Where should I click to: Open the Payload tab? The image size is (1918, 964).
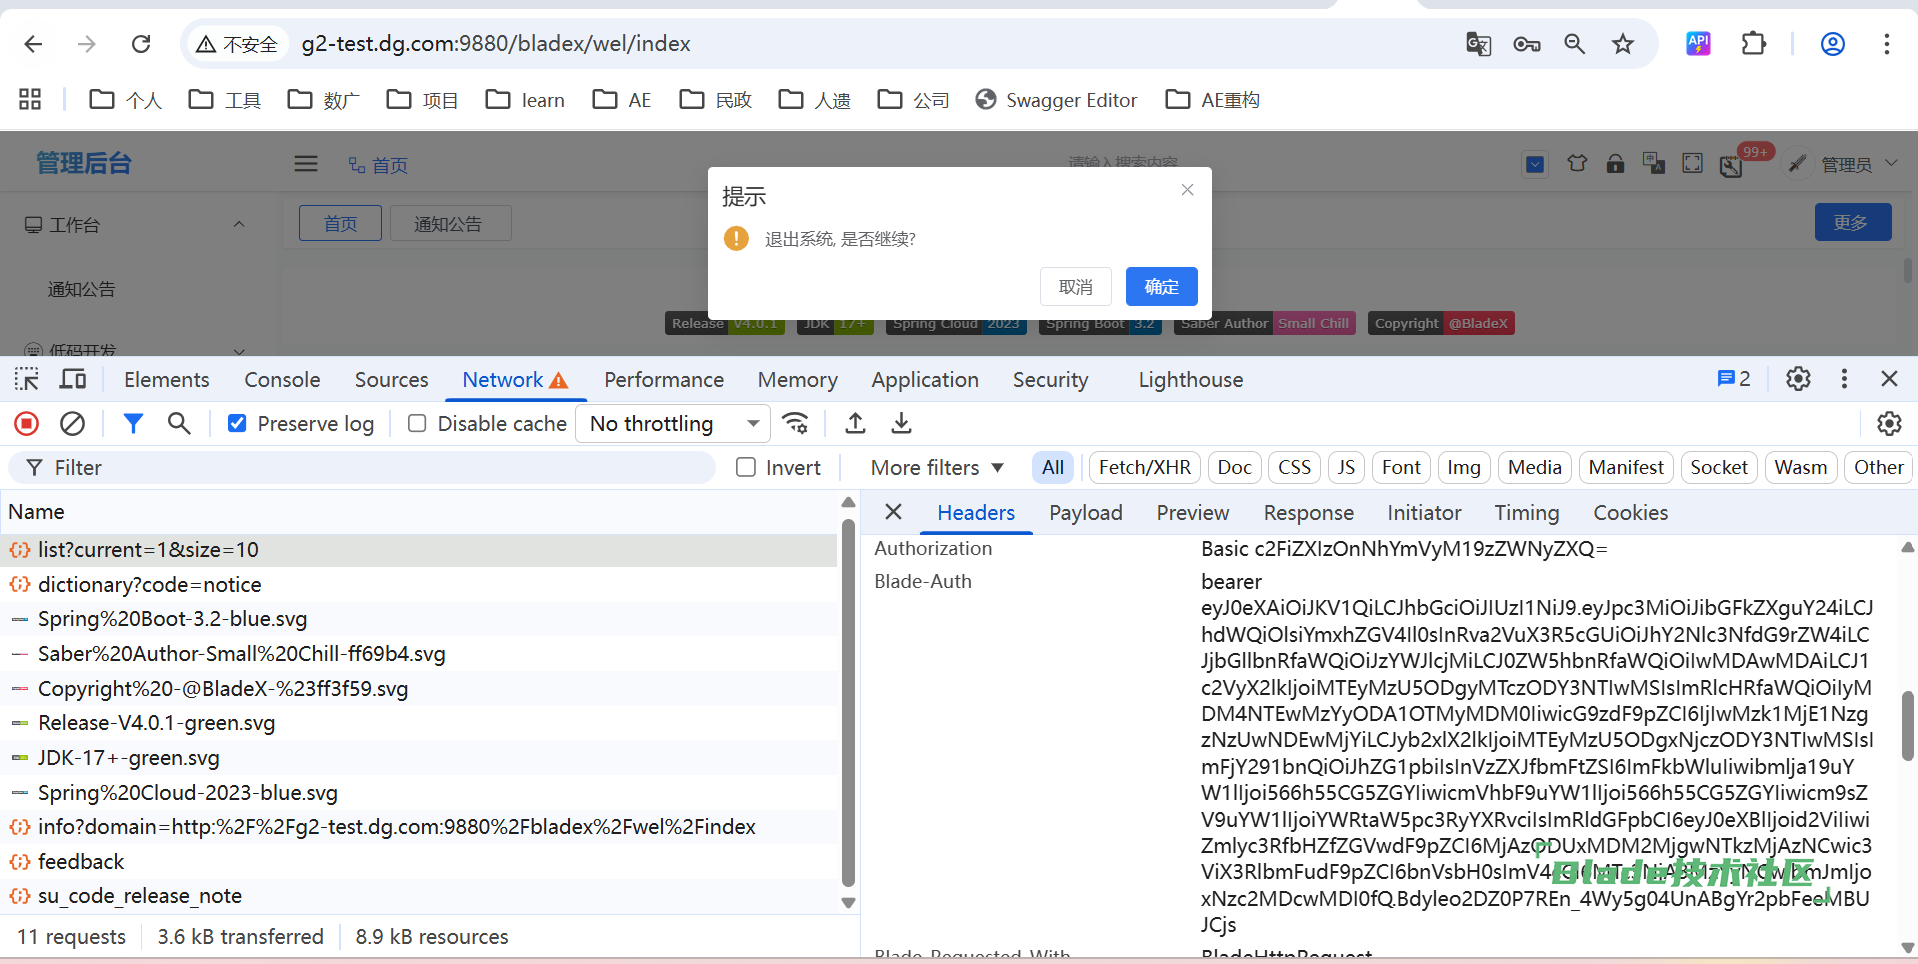click(x=1085, y=513)
